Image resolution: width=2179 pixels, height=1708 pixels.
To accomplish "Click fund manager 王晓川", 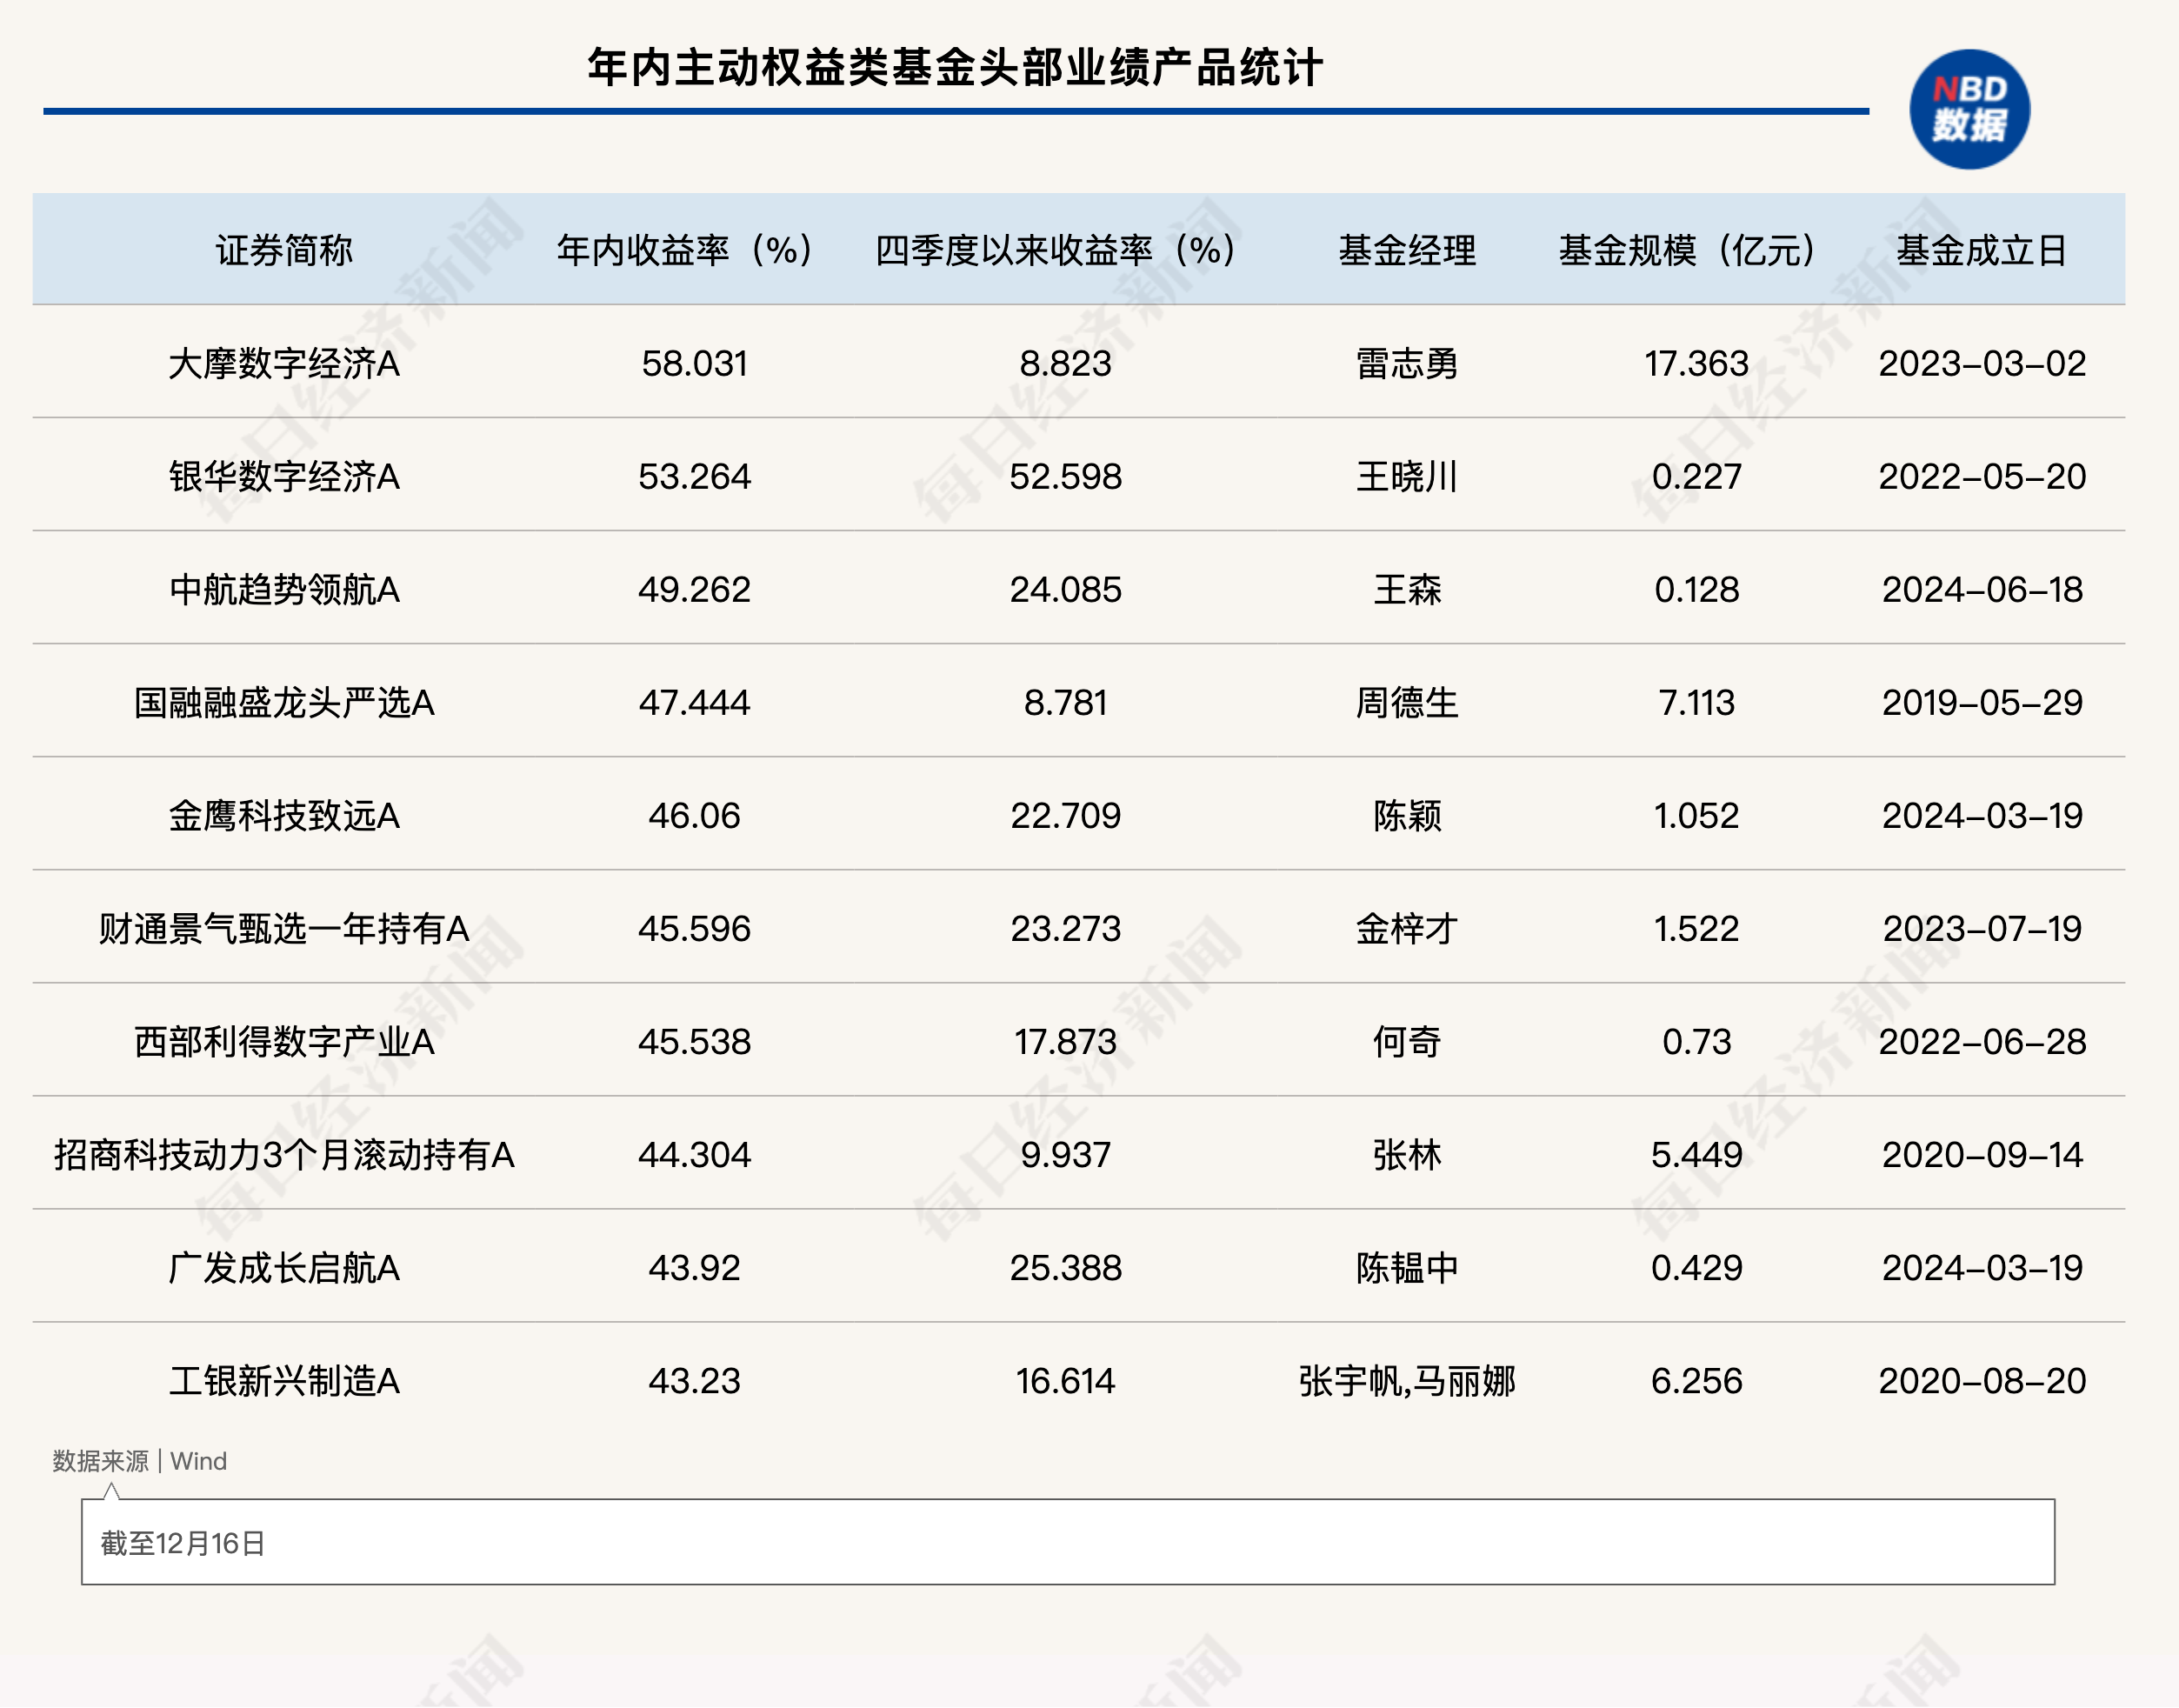I will click(1407, 476).
